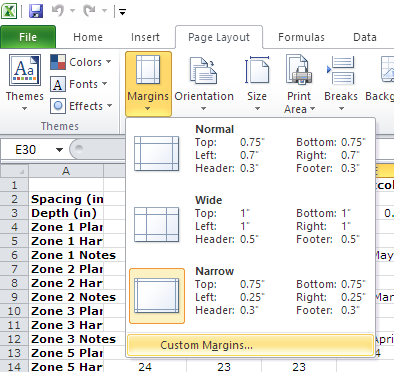Open Custom Margins dialog

[251, 345]
